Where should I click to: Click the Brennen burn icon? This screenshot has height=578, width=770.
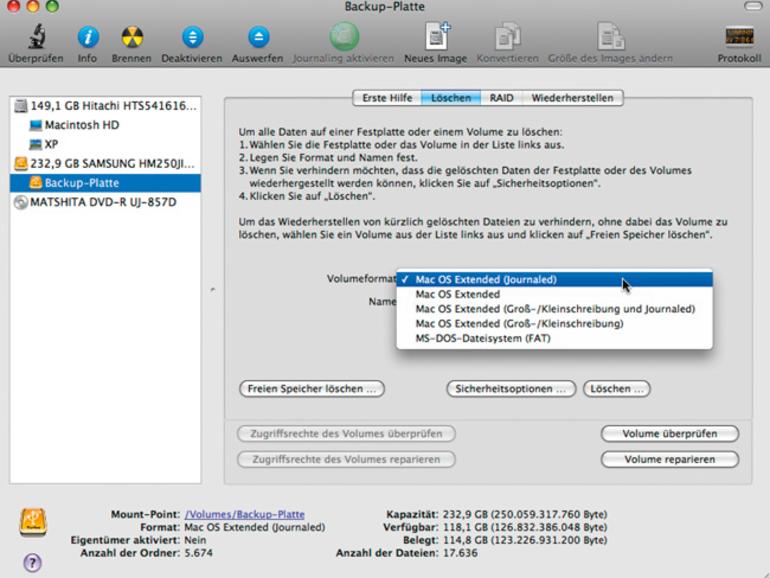132,37
